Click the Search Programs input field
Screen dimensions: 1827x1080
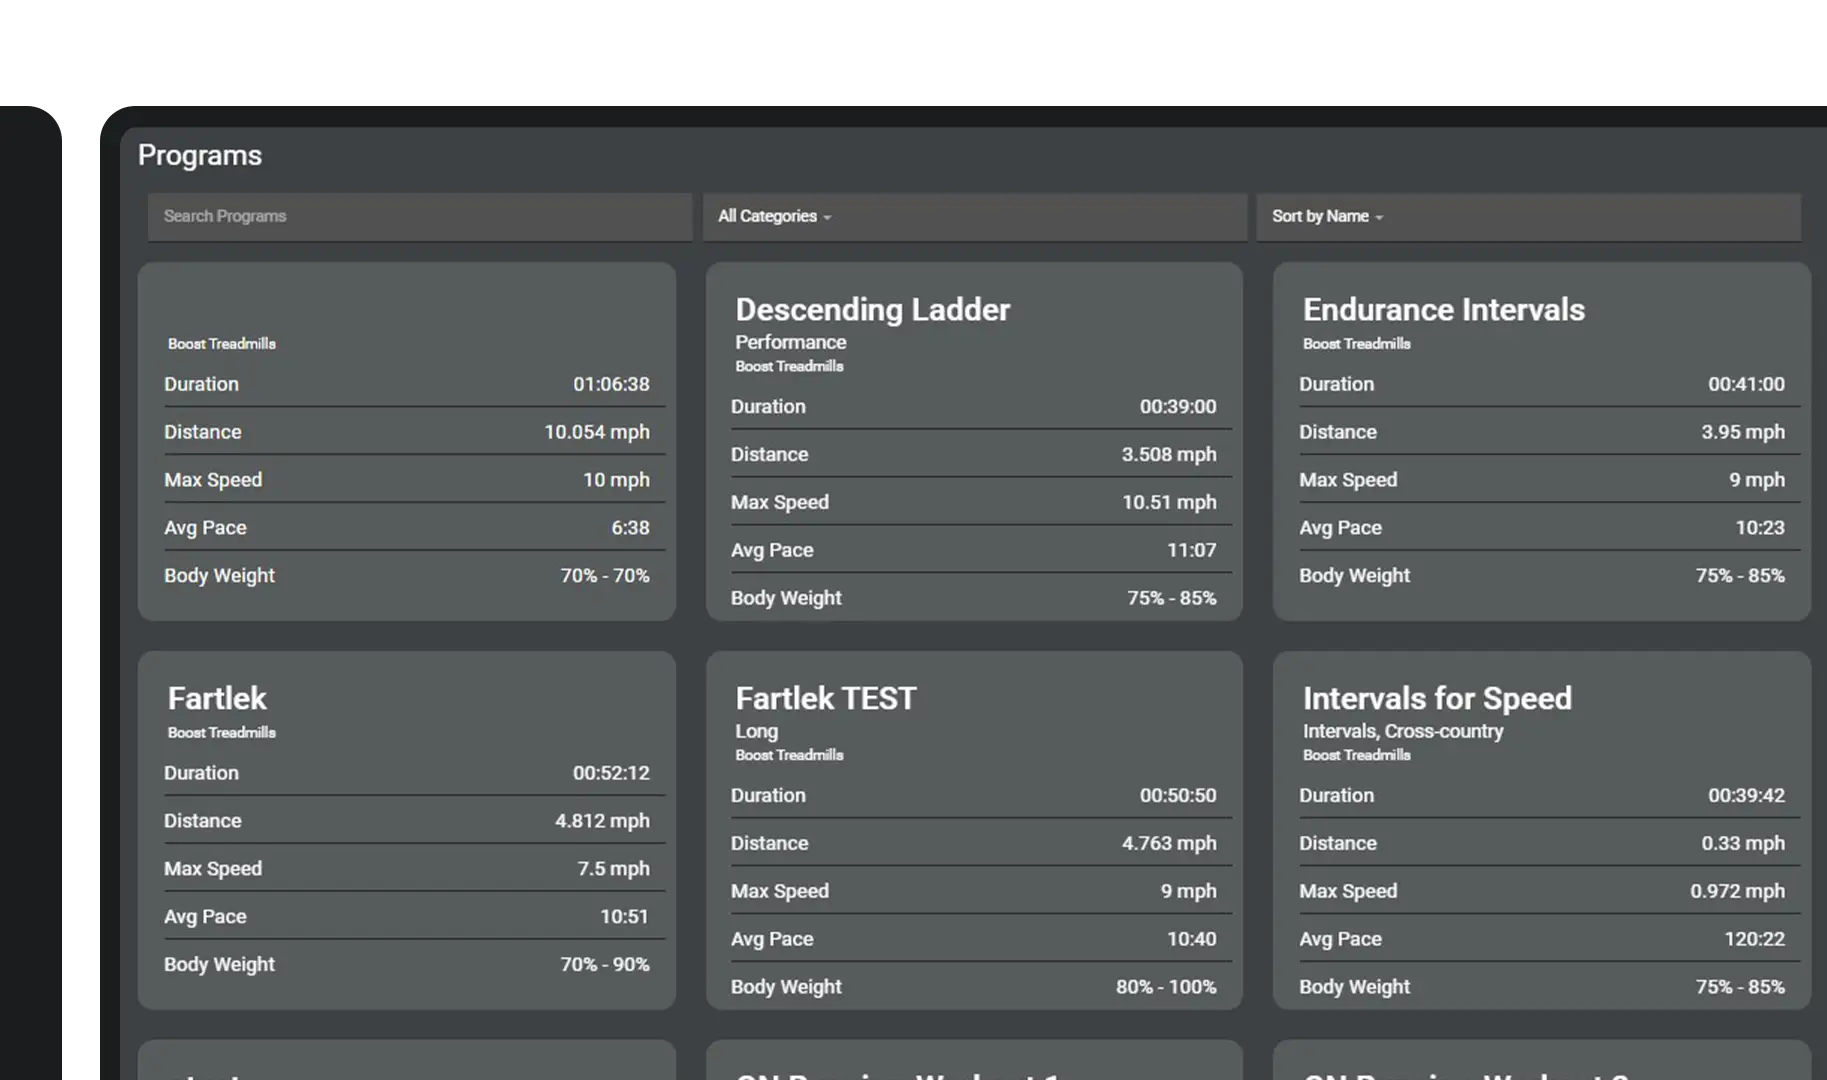420,216
